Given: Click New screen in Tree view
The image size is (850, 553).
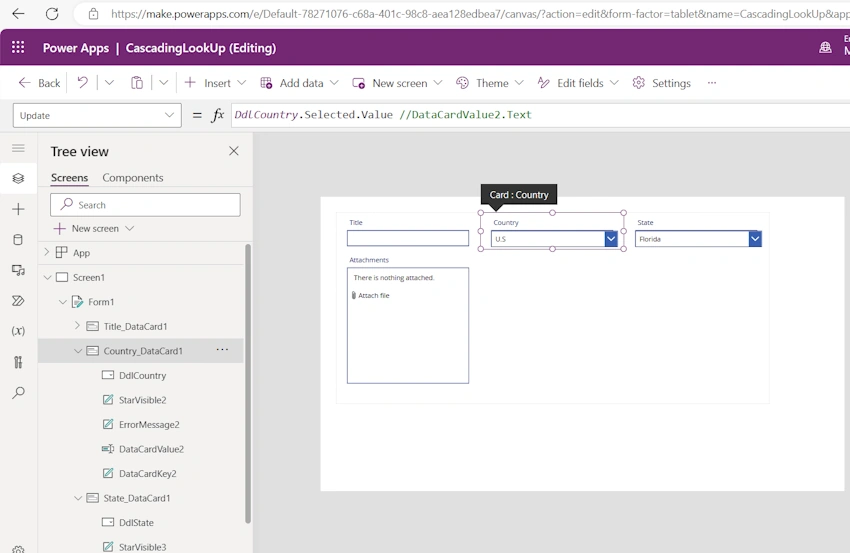Looking at the screenshot, I should point(94,228).
